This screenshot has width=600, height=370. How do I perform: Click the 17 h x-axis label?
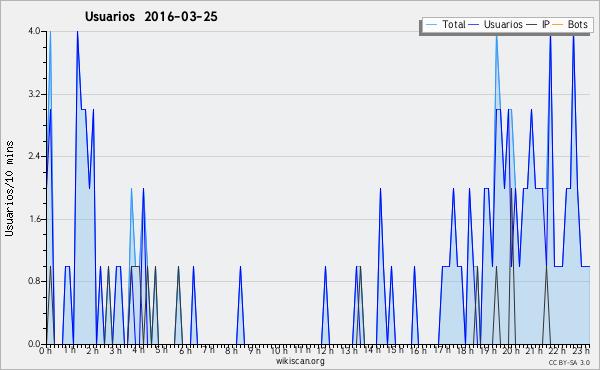point(442,350)
